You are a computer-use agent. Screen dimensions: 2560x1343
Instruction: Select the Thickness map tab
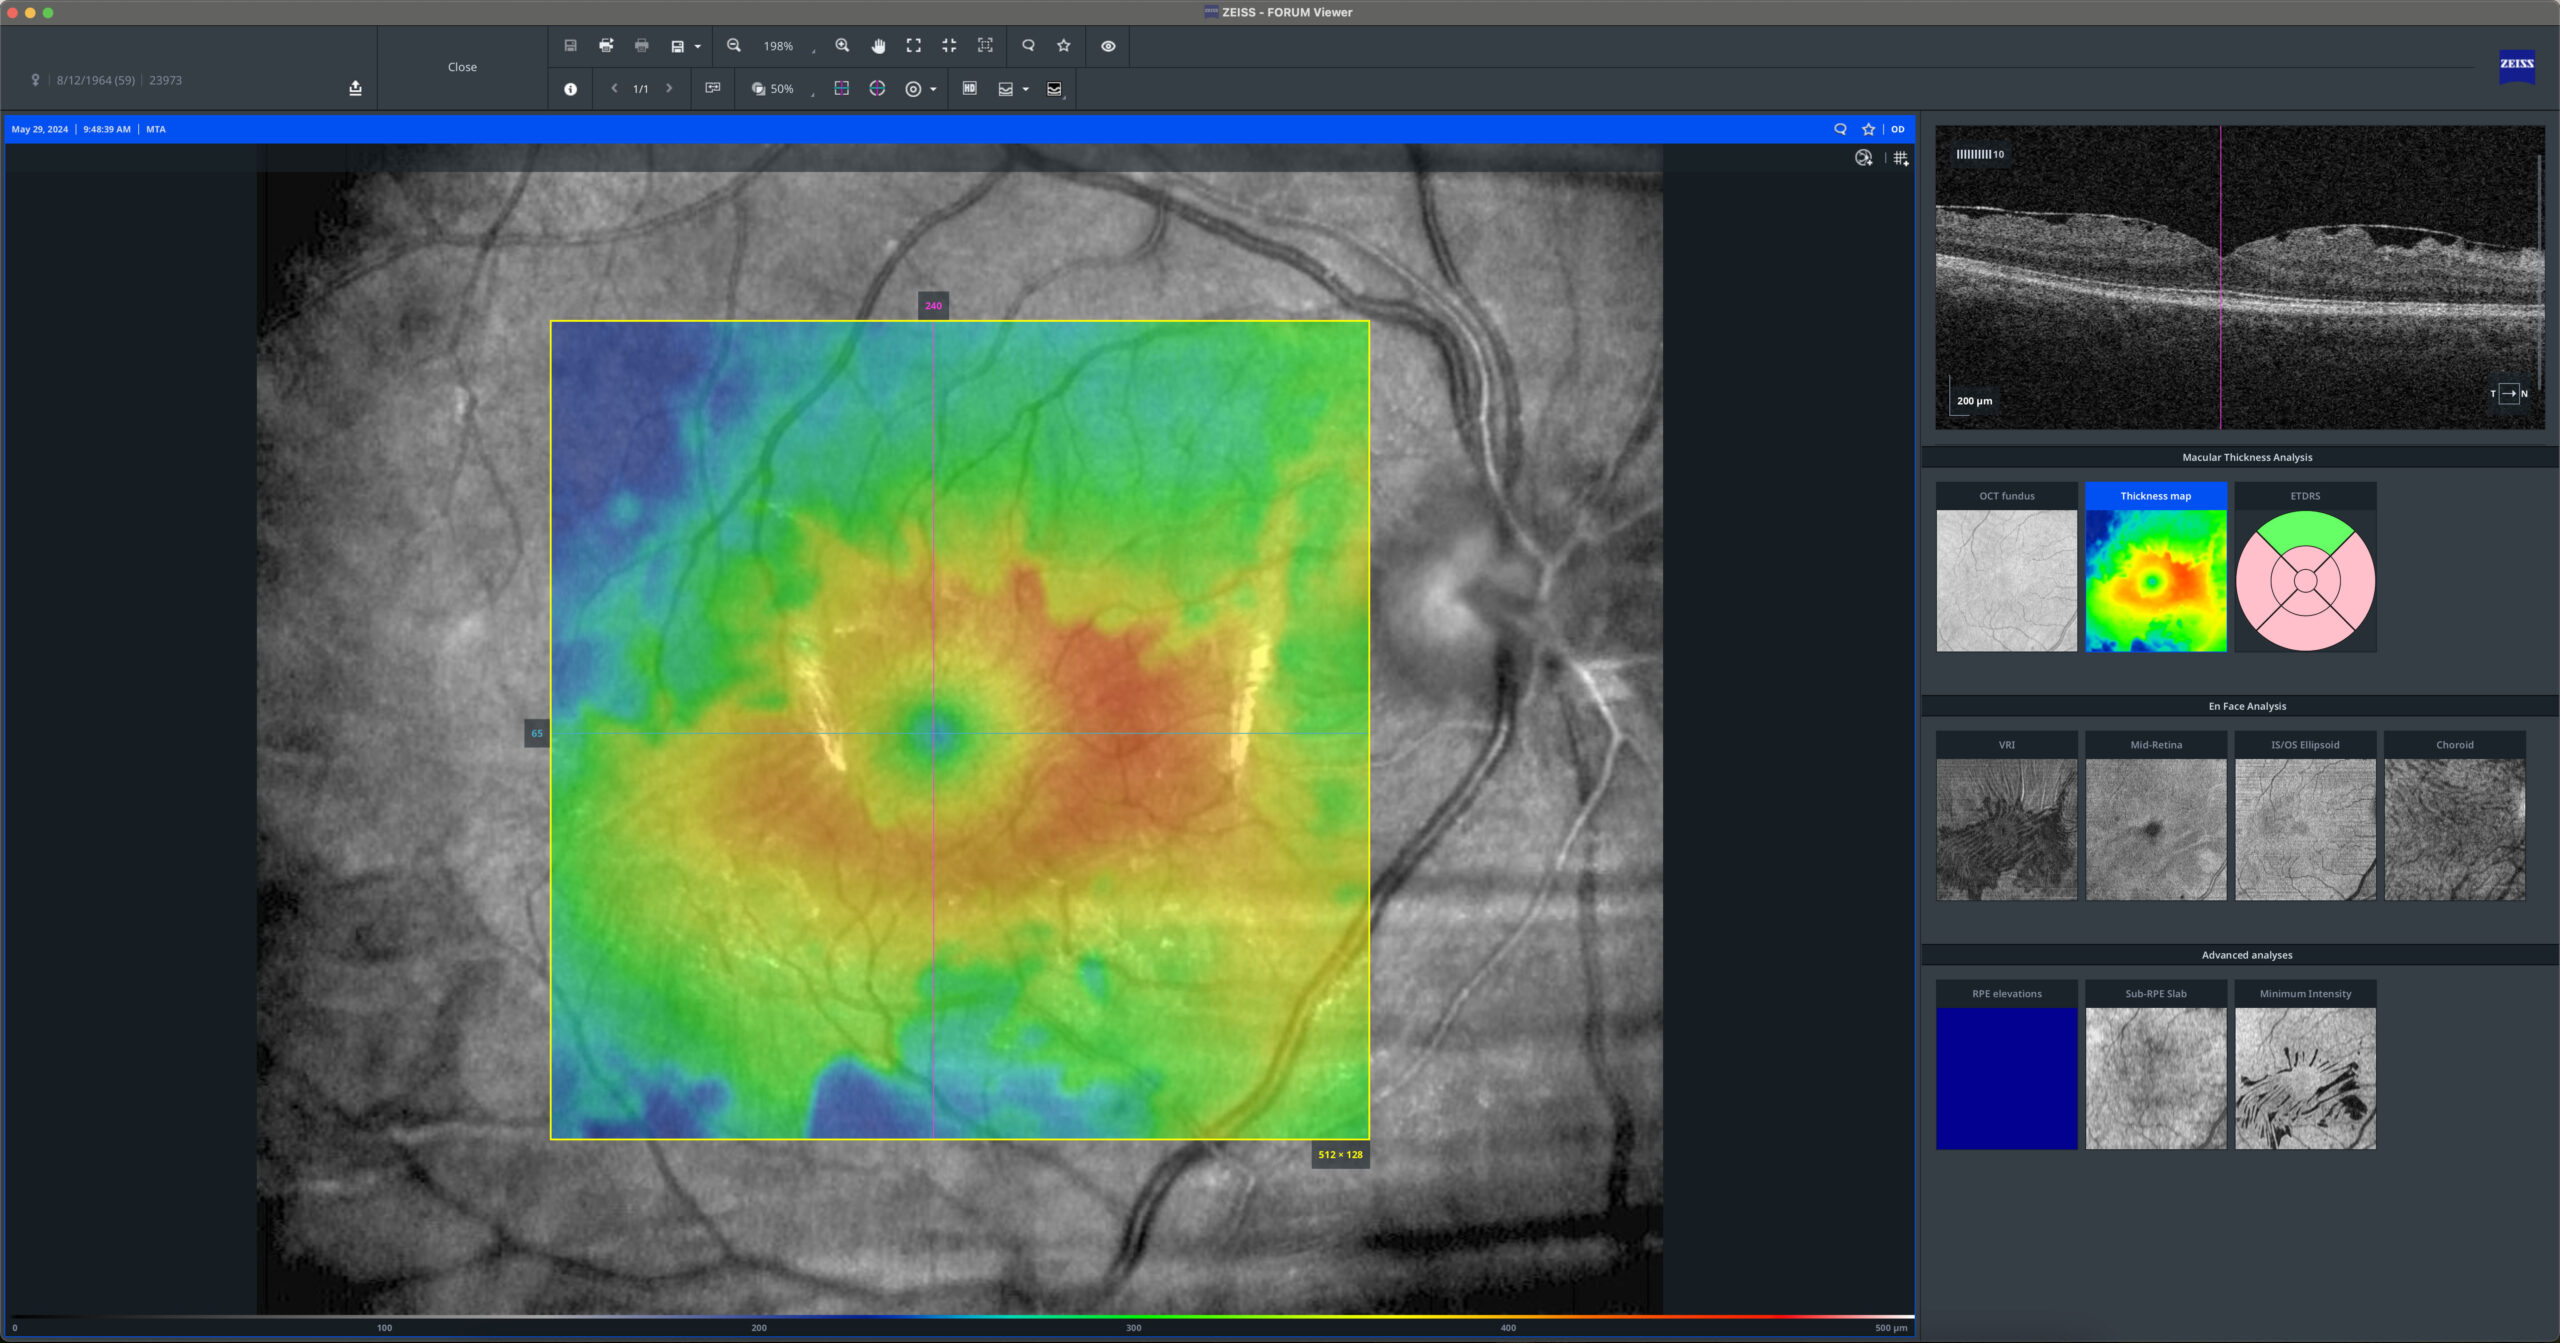(2155, 496)
